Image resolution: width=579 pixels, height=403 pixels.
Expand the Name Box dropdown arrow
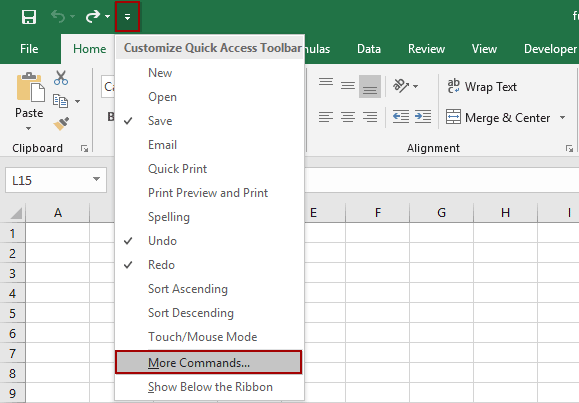coord(96,180)
